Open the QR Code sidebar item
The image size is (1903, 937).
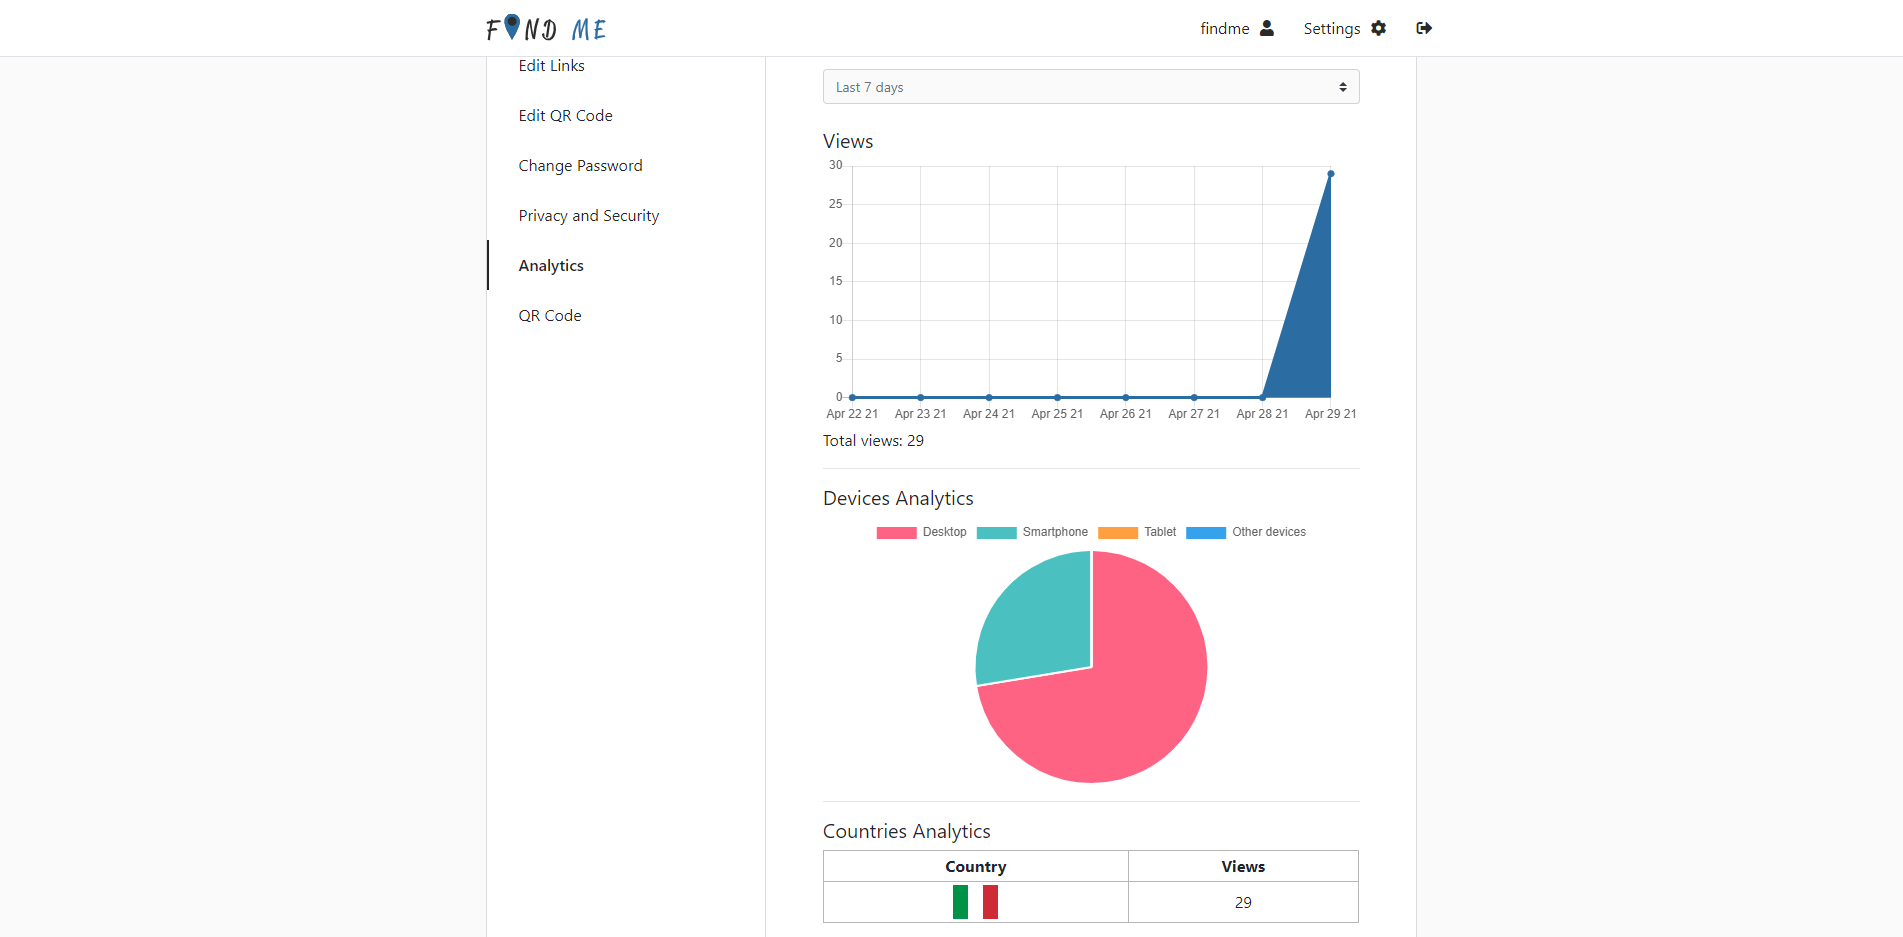(549, 316)
